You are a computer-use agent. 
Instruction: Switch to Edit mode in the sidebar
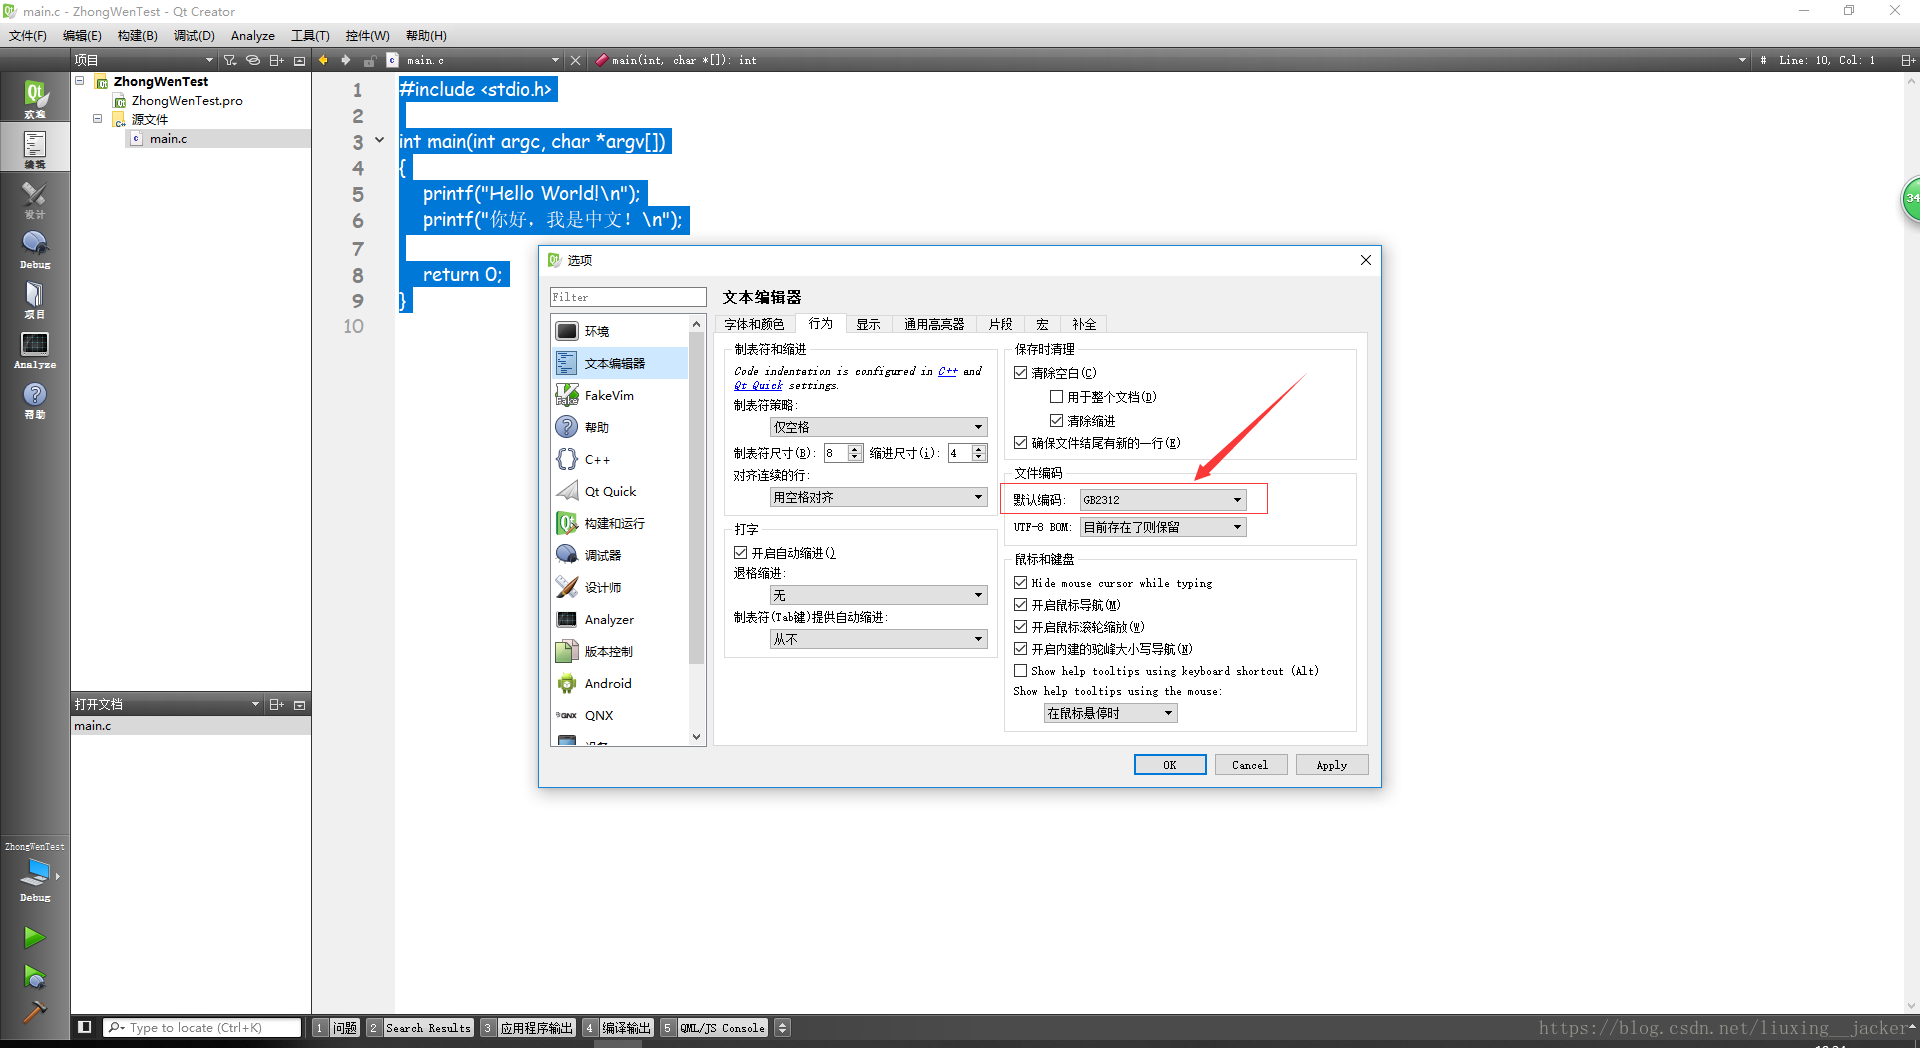click(x=35, y=148)
